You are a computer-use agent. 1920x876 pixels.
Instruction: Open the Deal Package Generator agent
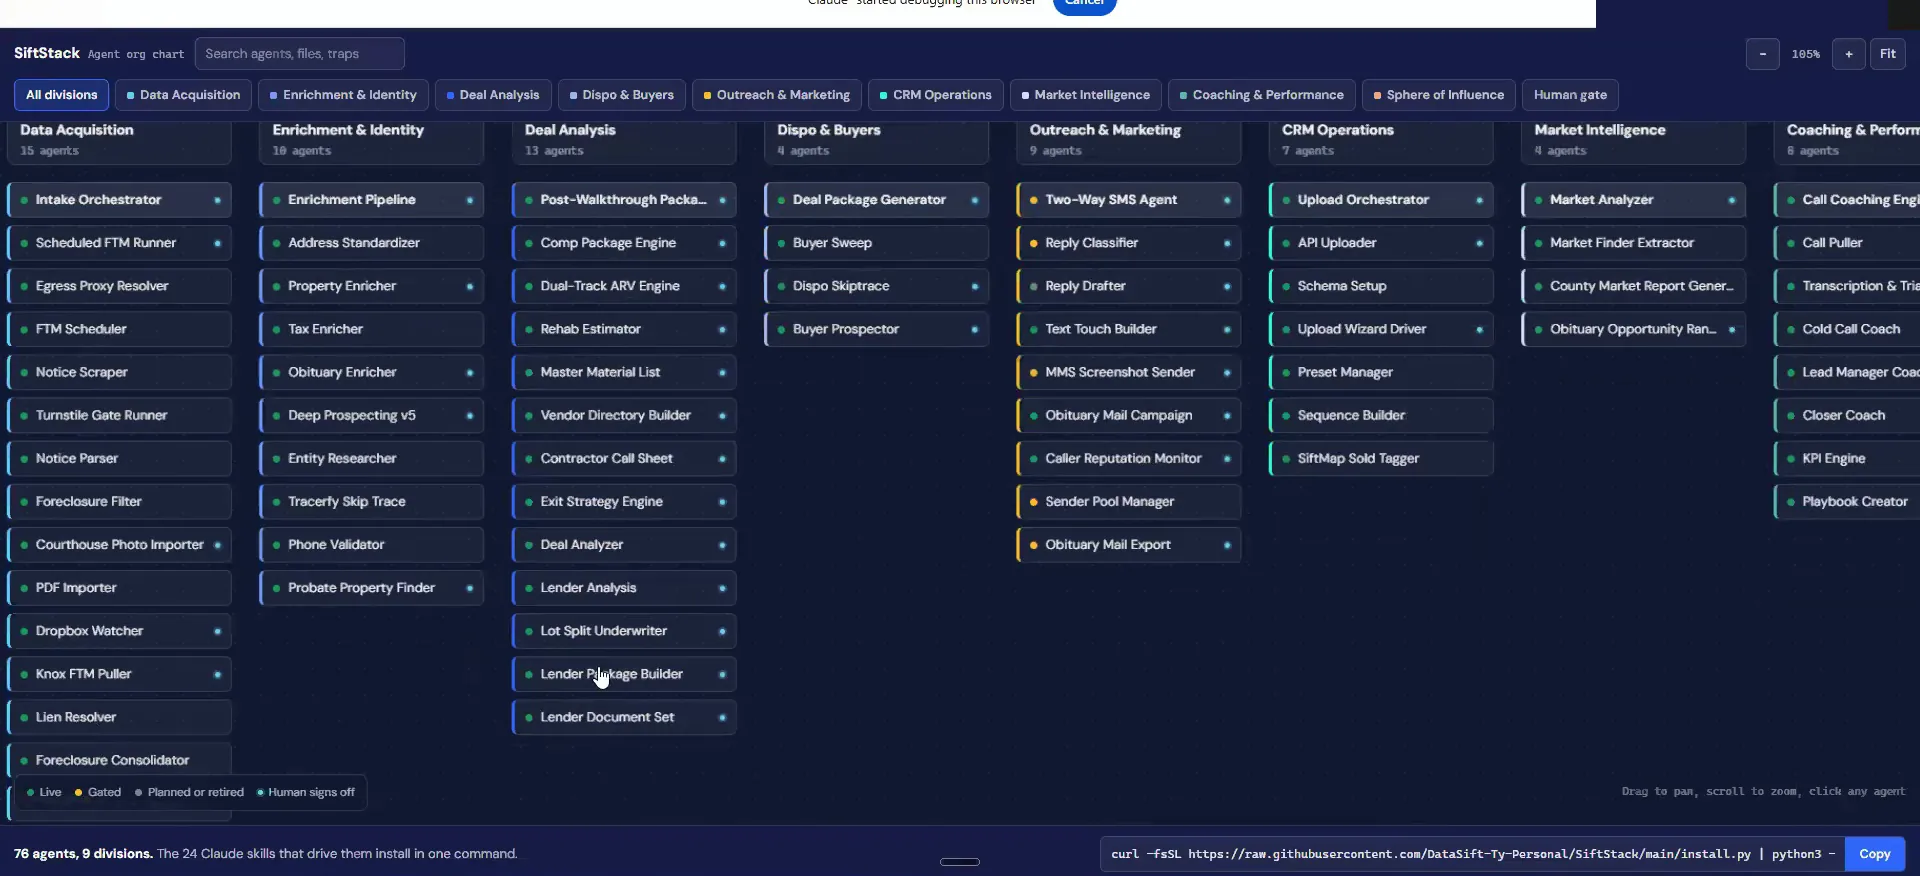tap(877, 200)
